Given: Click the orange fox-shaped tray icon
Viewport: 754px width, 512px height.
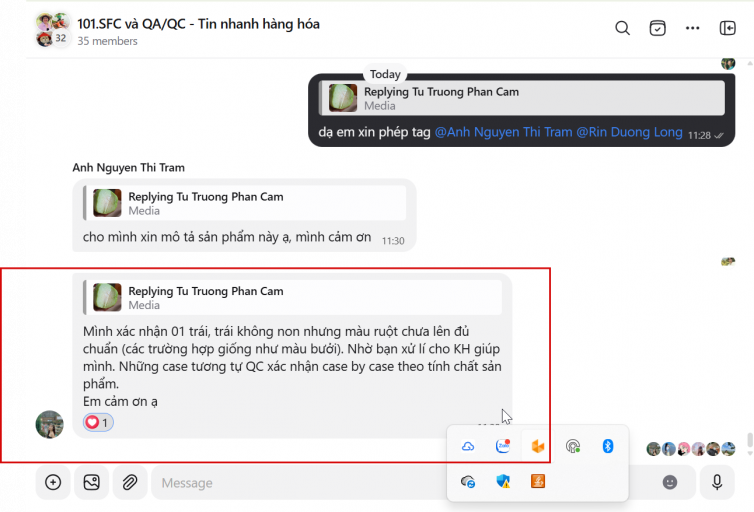Looking at the screenshot, I should coord(538,447).
